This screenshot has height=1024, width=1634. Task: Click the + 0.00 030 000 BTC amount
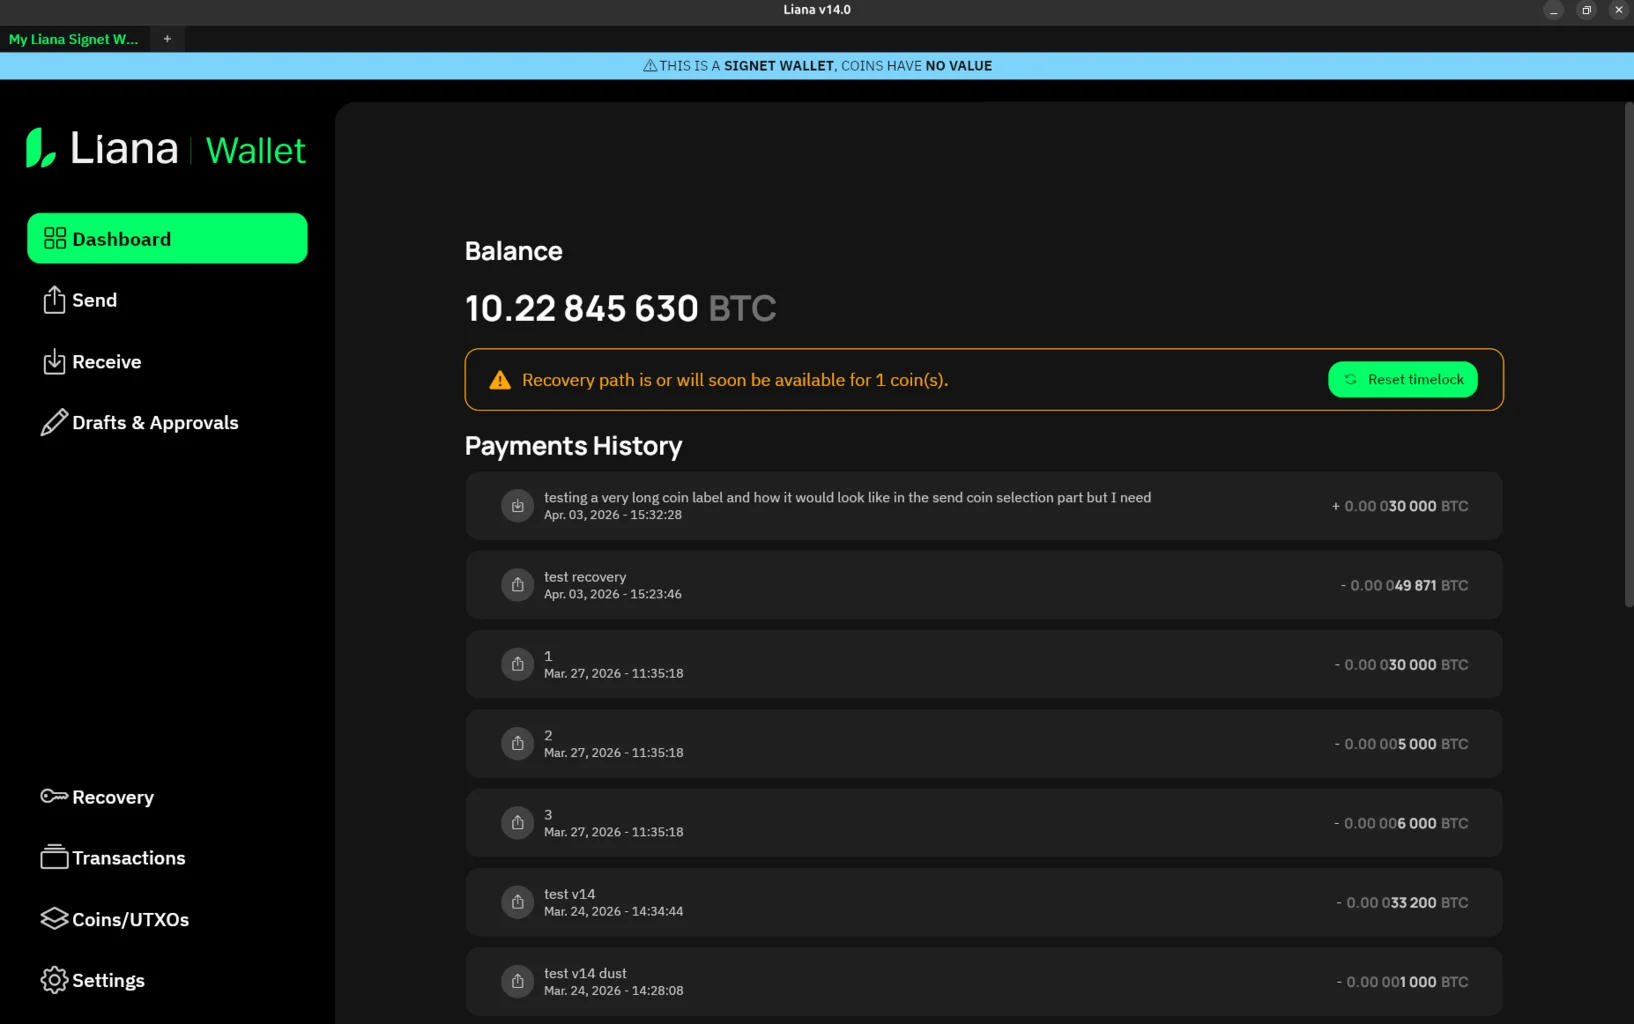1400,506
